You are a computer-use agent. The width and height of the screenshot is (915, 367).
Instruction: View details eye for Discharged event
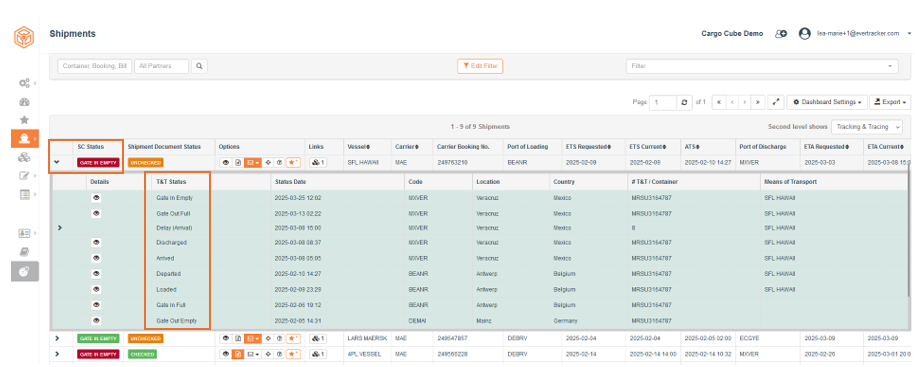(x=96, y=242)
